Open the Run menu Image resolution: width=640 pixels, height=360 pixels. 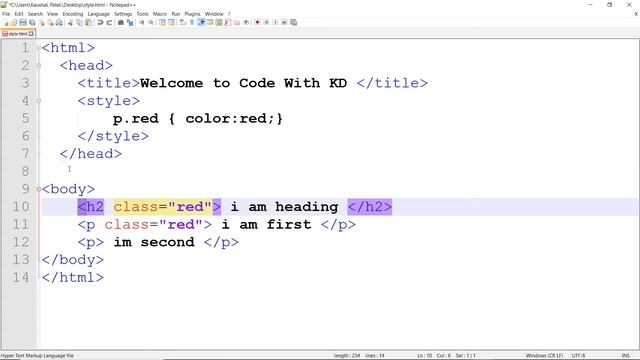click(176, 14)
